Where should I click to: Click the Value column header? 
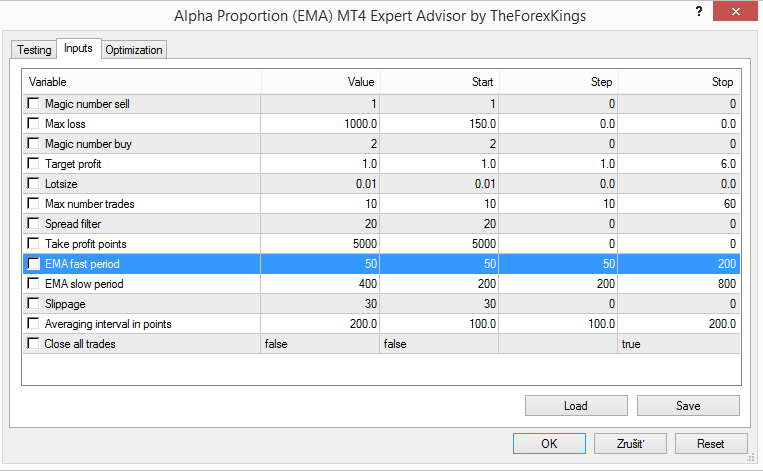pos(320,82)
